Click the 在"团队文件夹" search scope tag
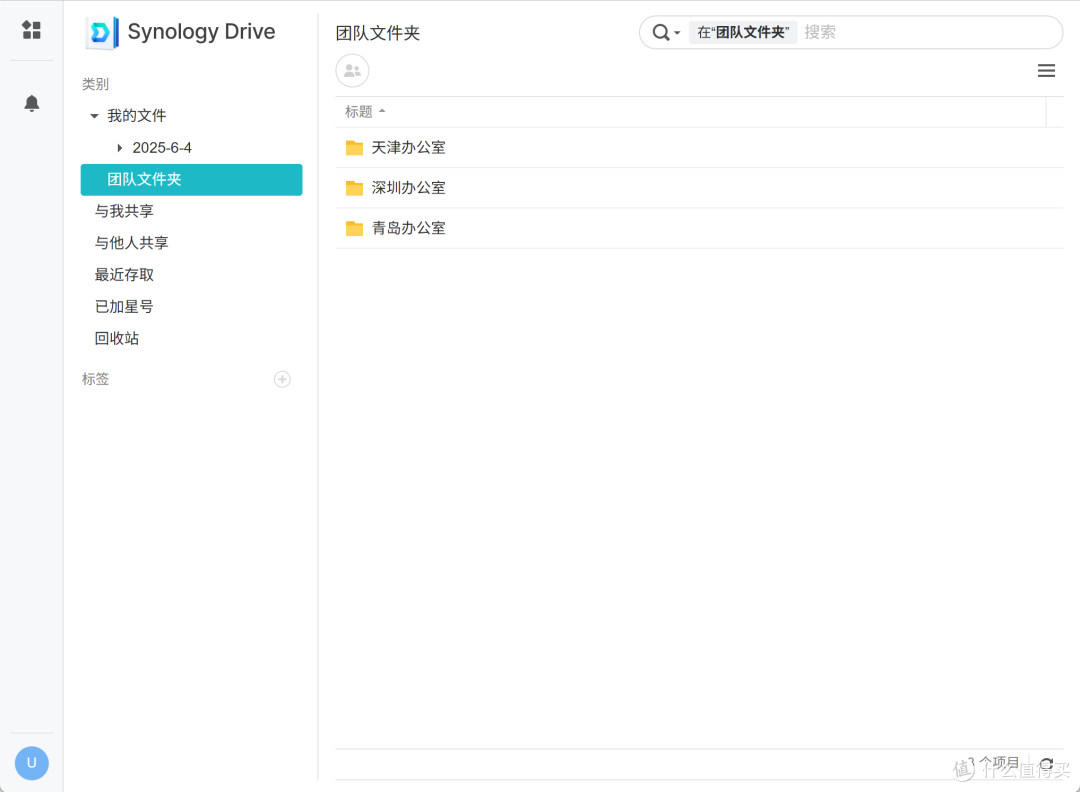 743,32
